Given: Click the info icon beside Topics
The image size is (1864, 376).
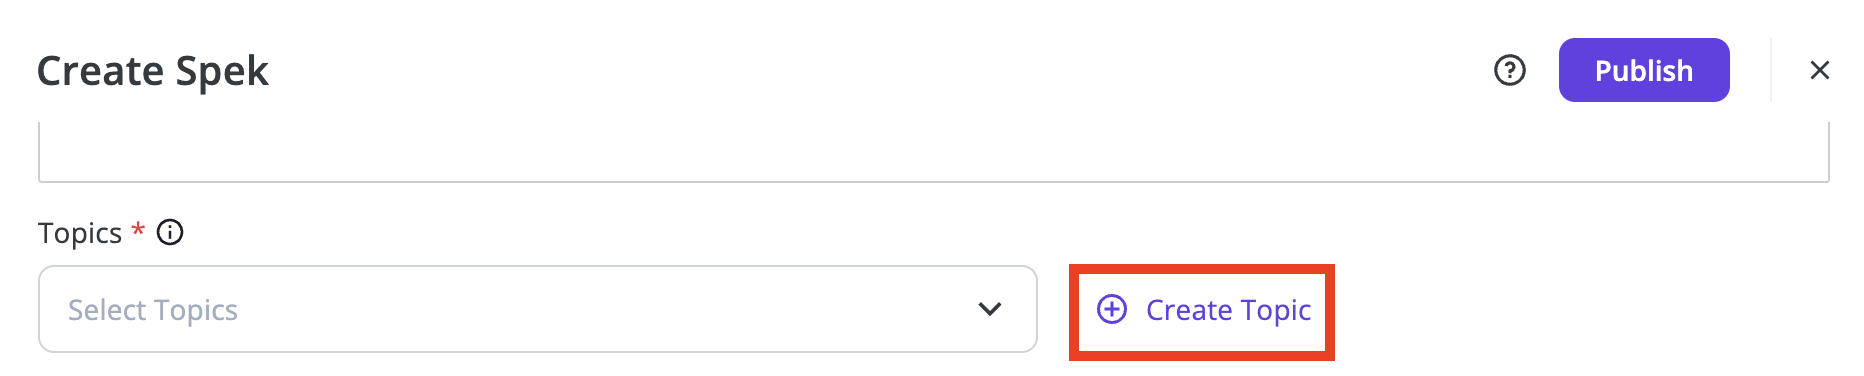Looking at the screenshot, I should [170, 232].
